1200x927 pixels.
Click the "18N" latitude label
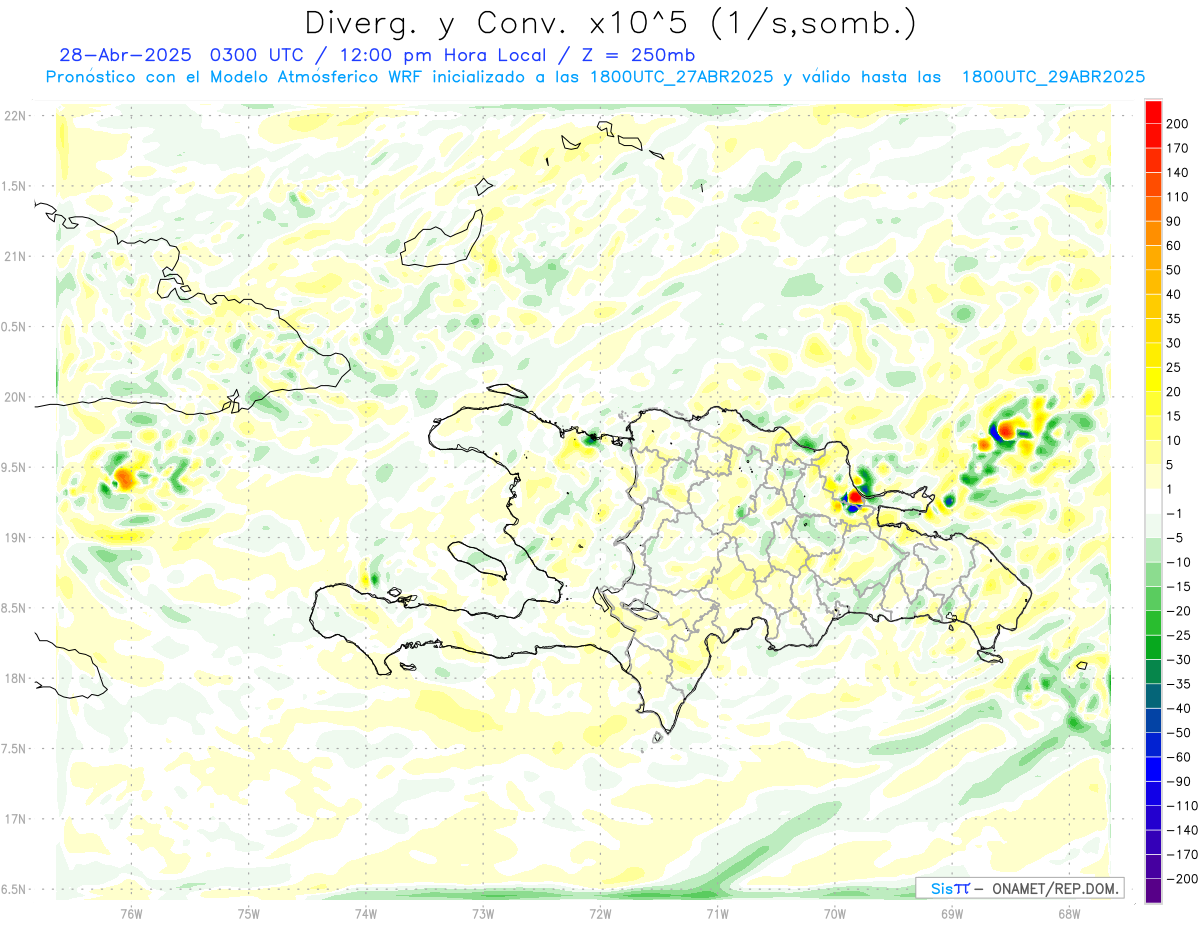[x=15, y=678]
